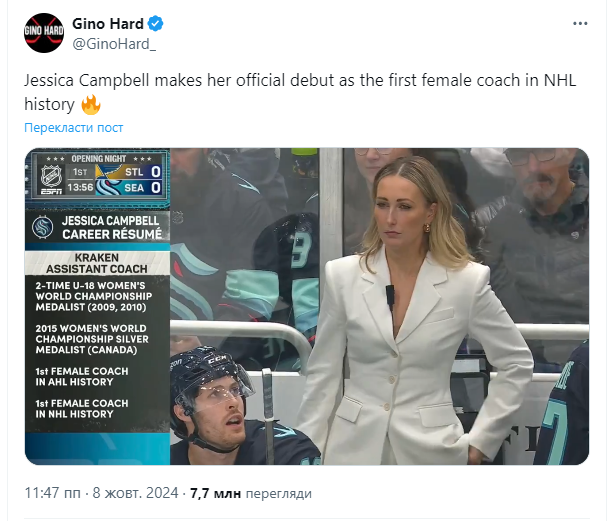
Task: Click the fire emoji in the post
Action: (x=91, y=104)
